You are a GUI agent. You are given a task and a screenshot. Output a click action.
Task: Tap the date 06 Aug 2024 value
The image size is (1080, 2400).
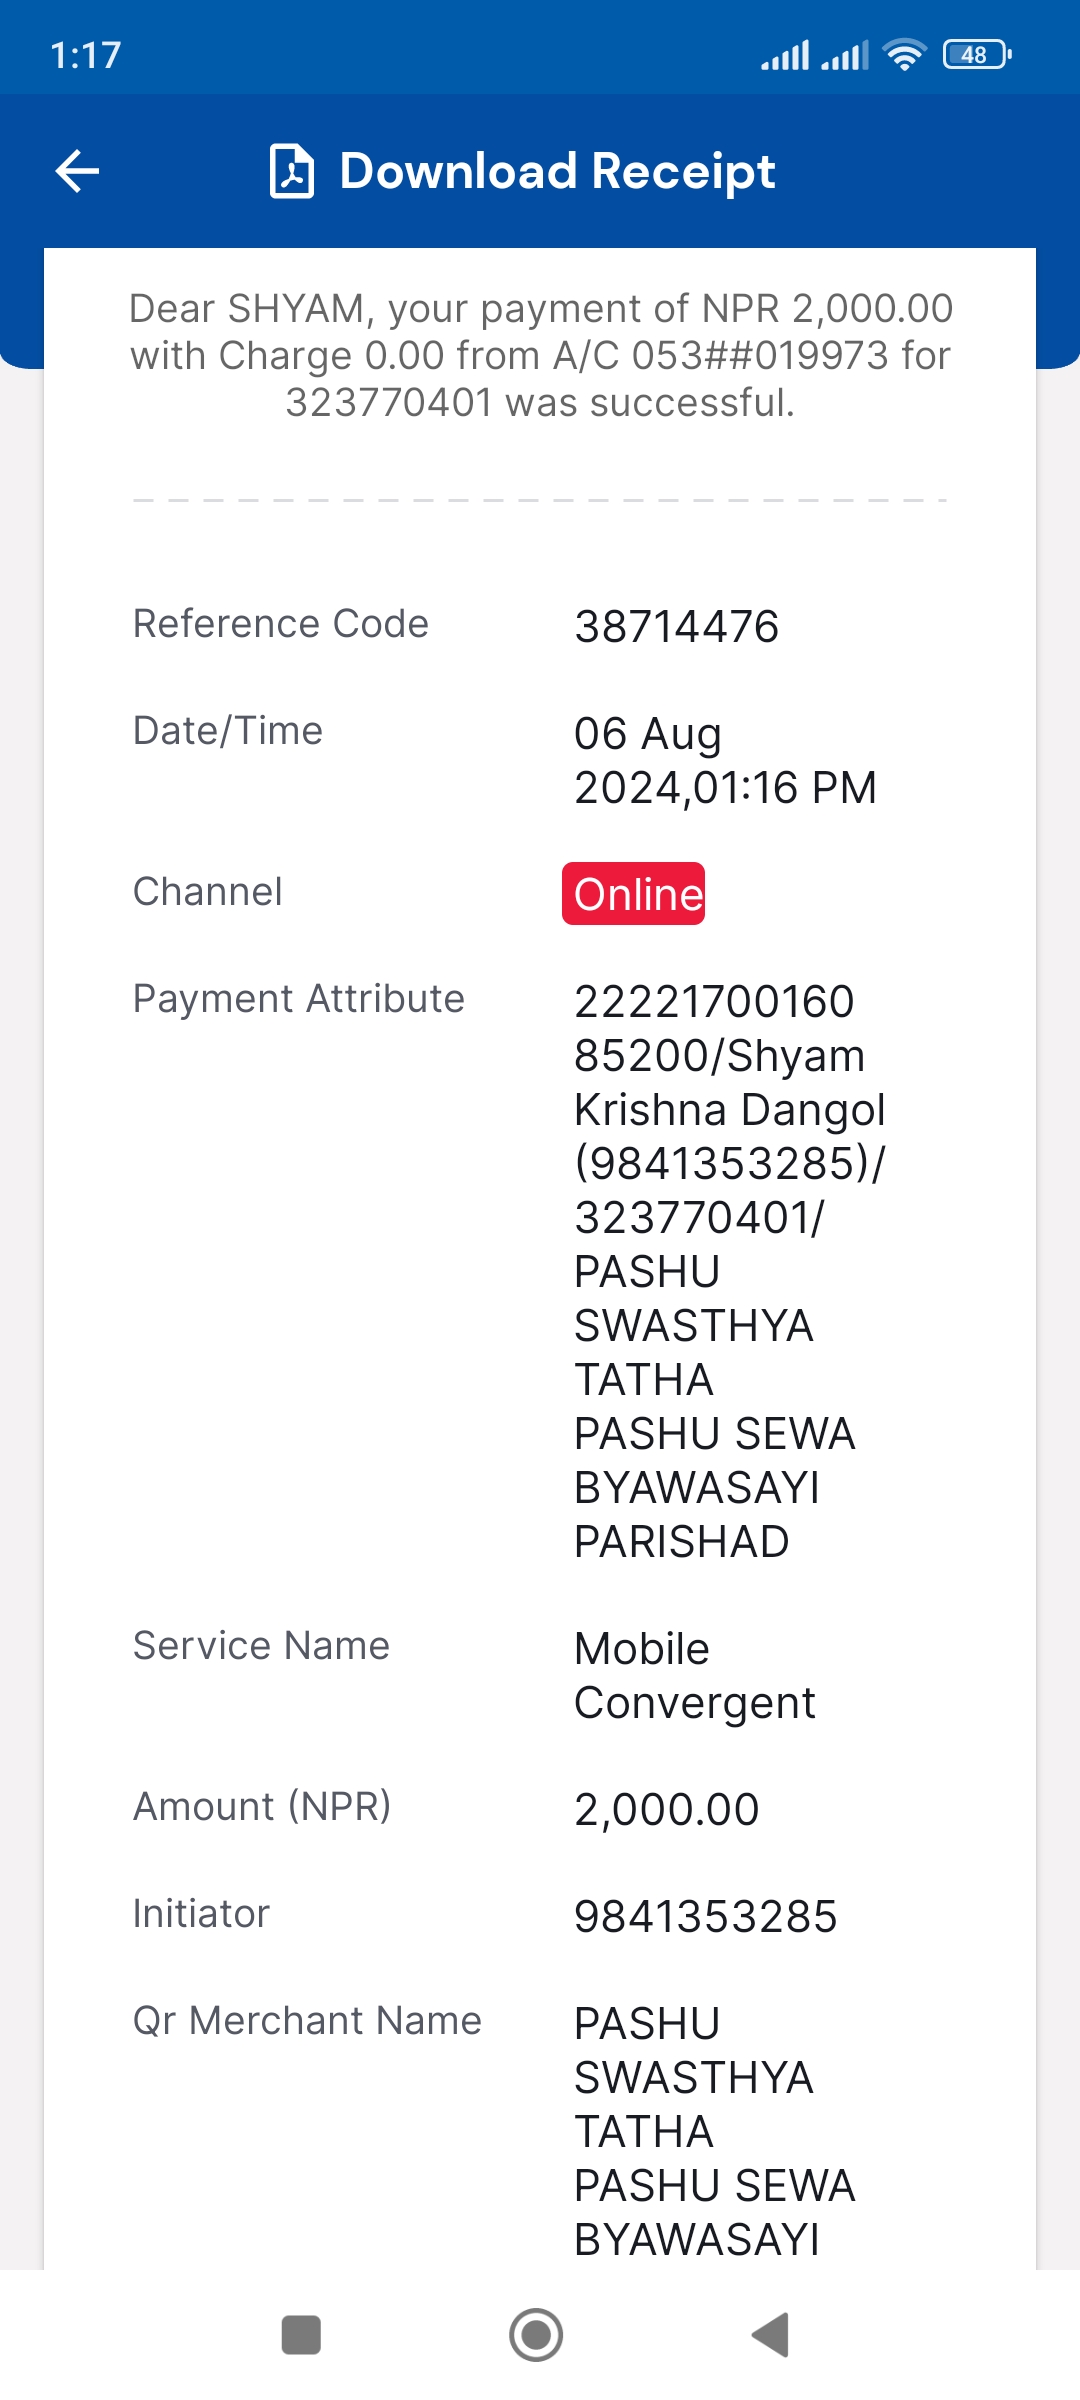[x=725, y=761]
